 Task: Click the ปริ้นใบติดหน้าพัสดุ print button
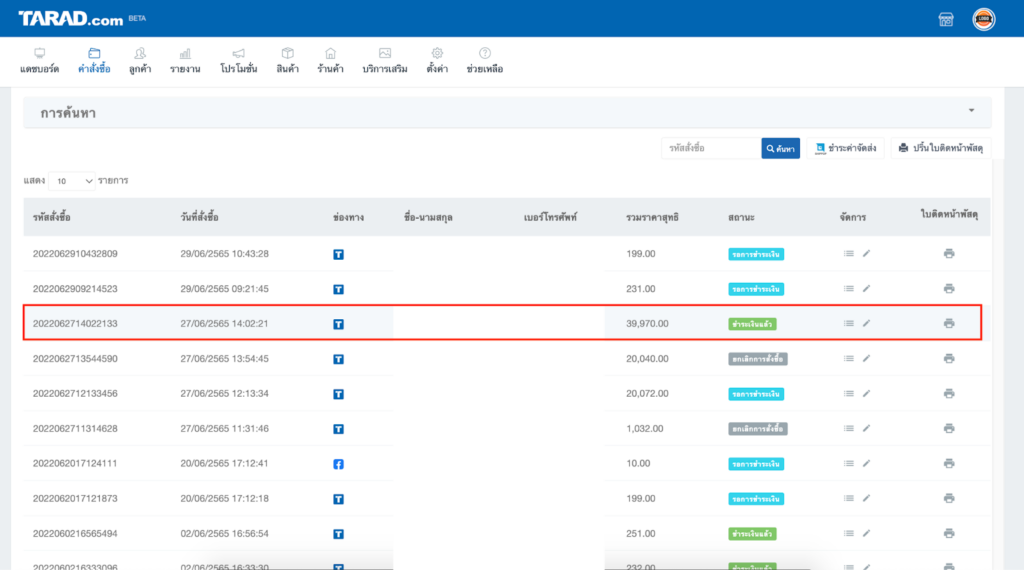pyautogui.click(x=941, y=148)
